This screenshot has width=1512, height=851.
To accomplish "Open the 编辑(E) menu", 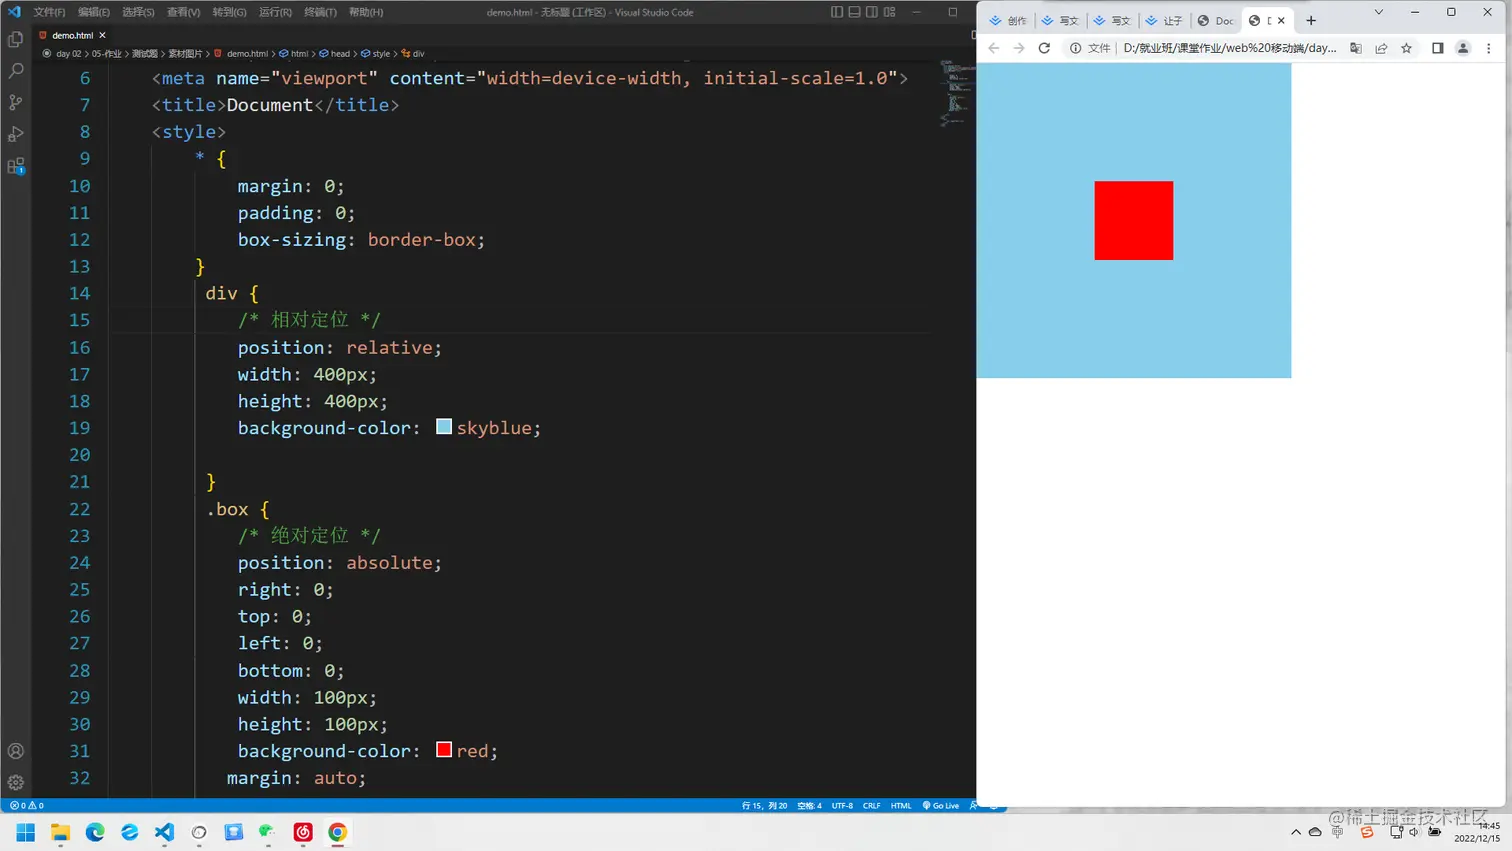I will (94, 12).
